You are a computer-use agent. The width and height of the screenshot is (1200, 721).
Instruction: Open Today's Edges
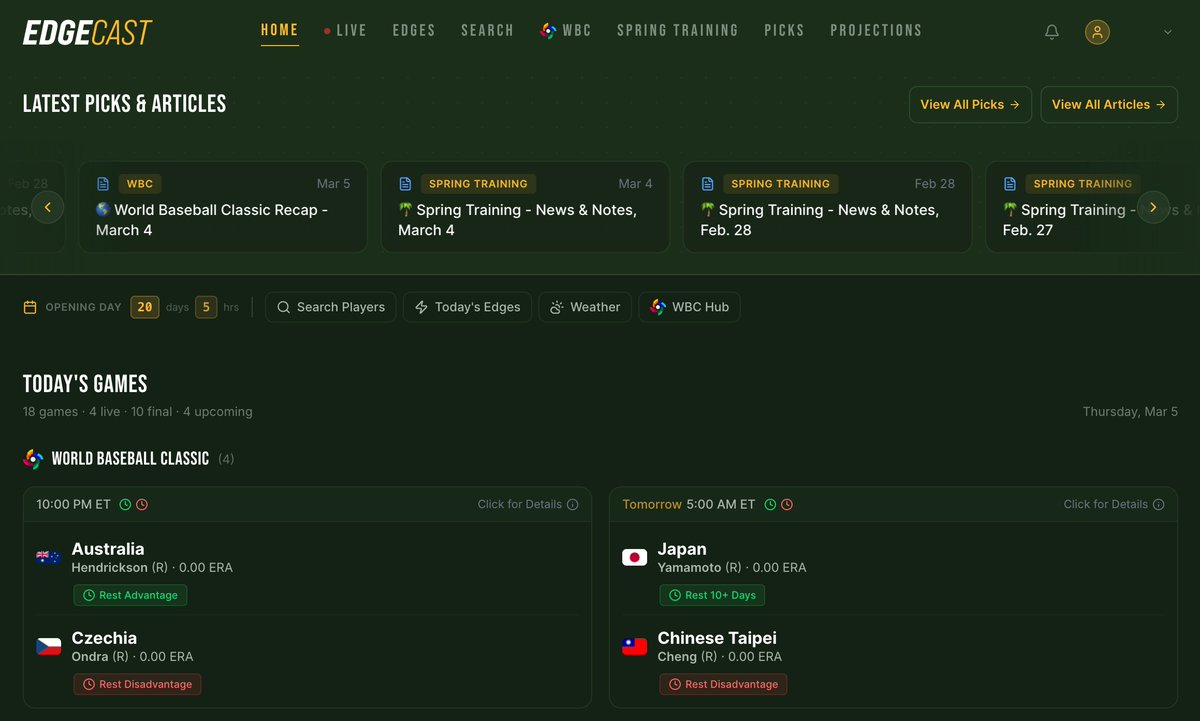click(467, 307)
